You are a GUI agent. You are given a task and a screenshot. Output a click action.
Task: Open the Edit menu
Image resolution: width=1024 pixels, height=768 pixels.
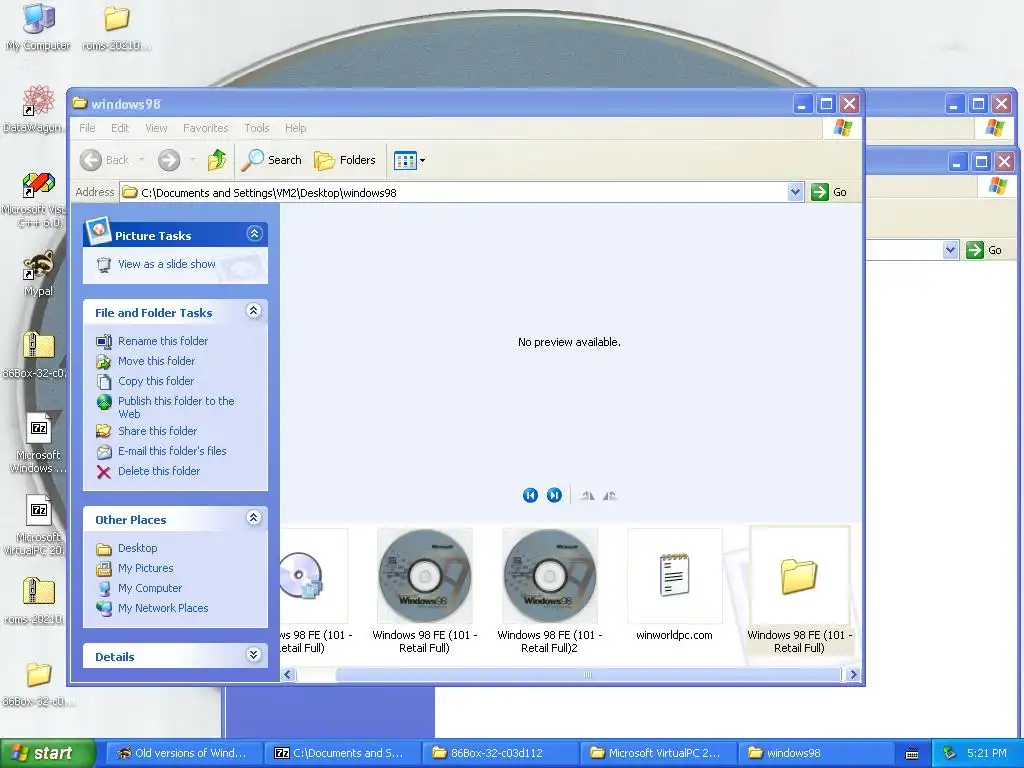coord(120,128)
